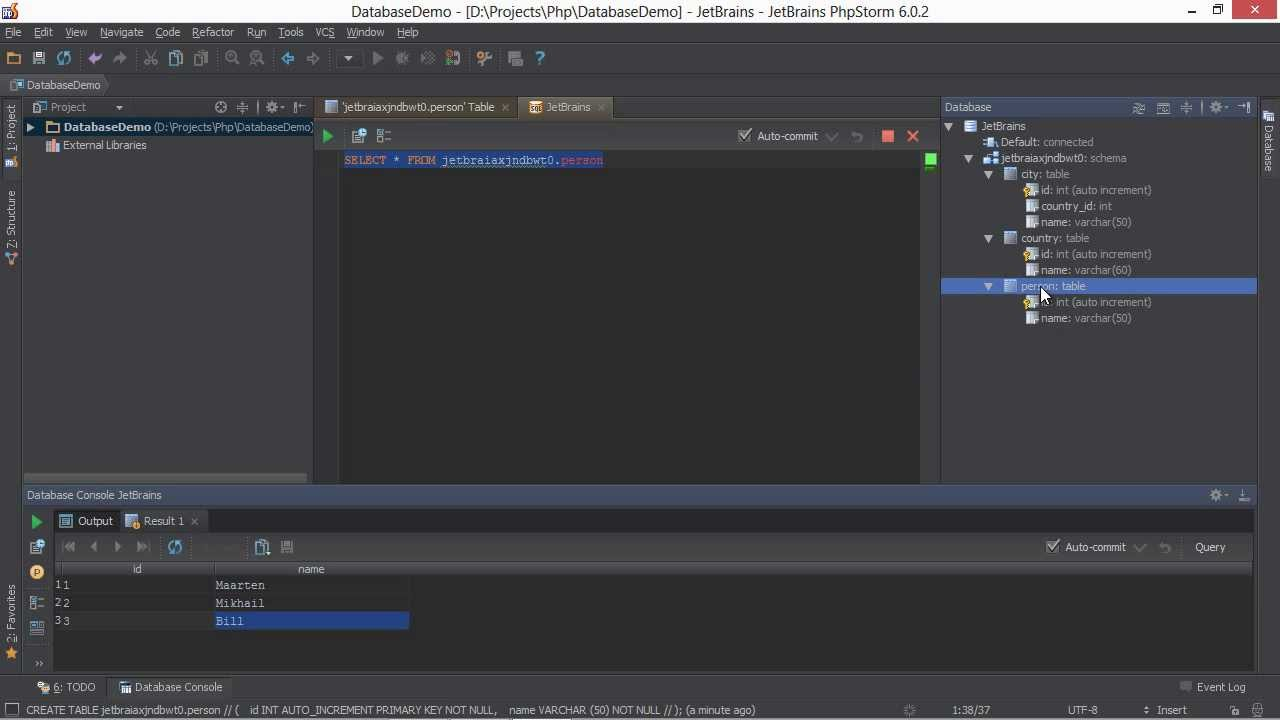The height and width of the screenshot is (720, 1280).
Task: Click the name column header in results
Action: (x=311, y=569)
